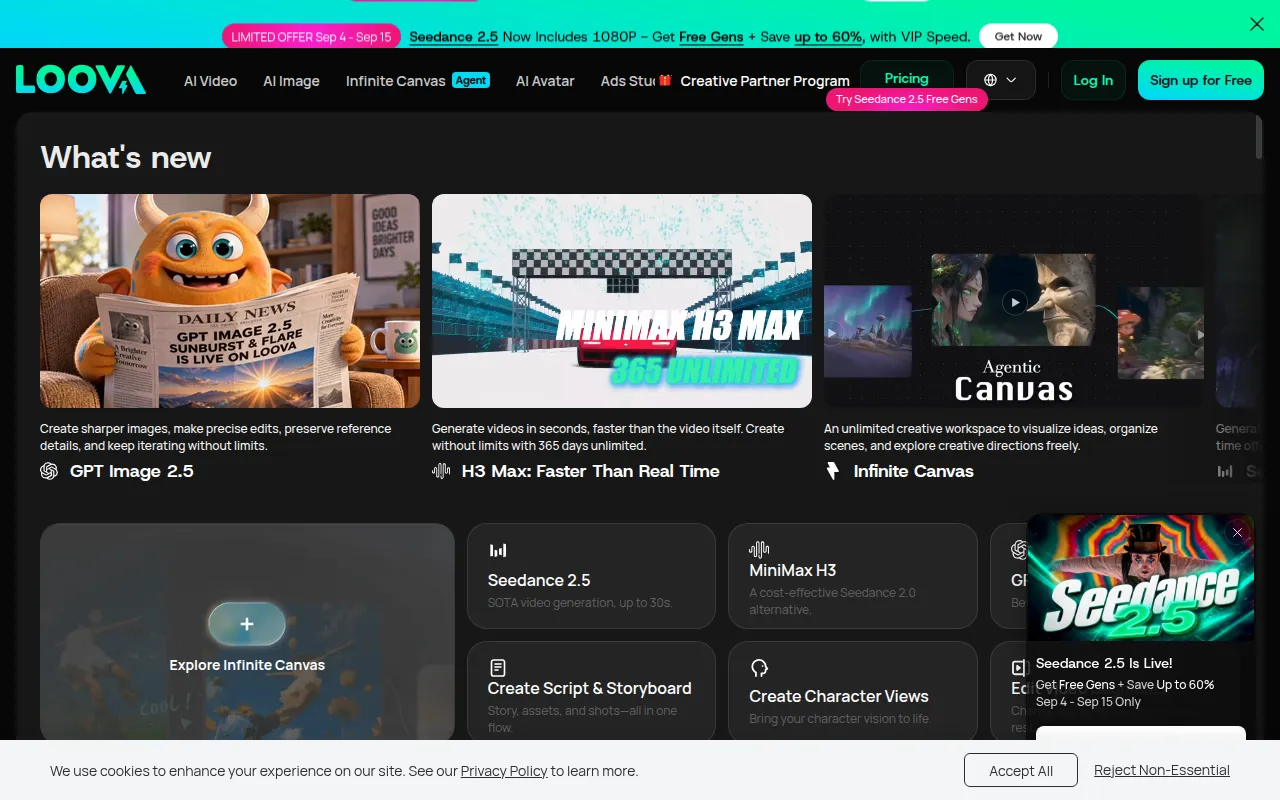Click the bars icon on the Seedance 2.5 card
1280x800 pixels.
pos(498,550)
